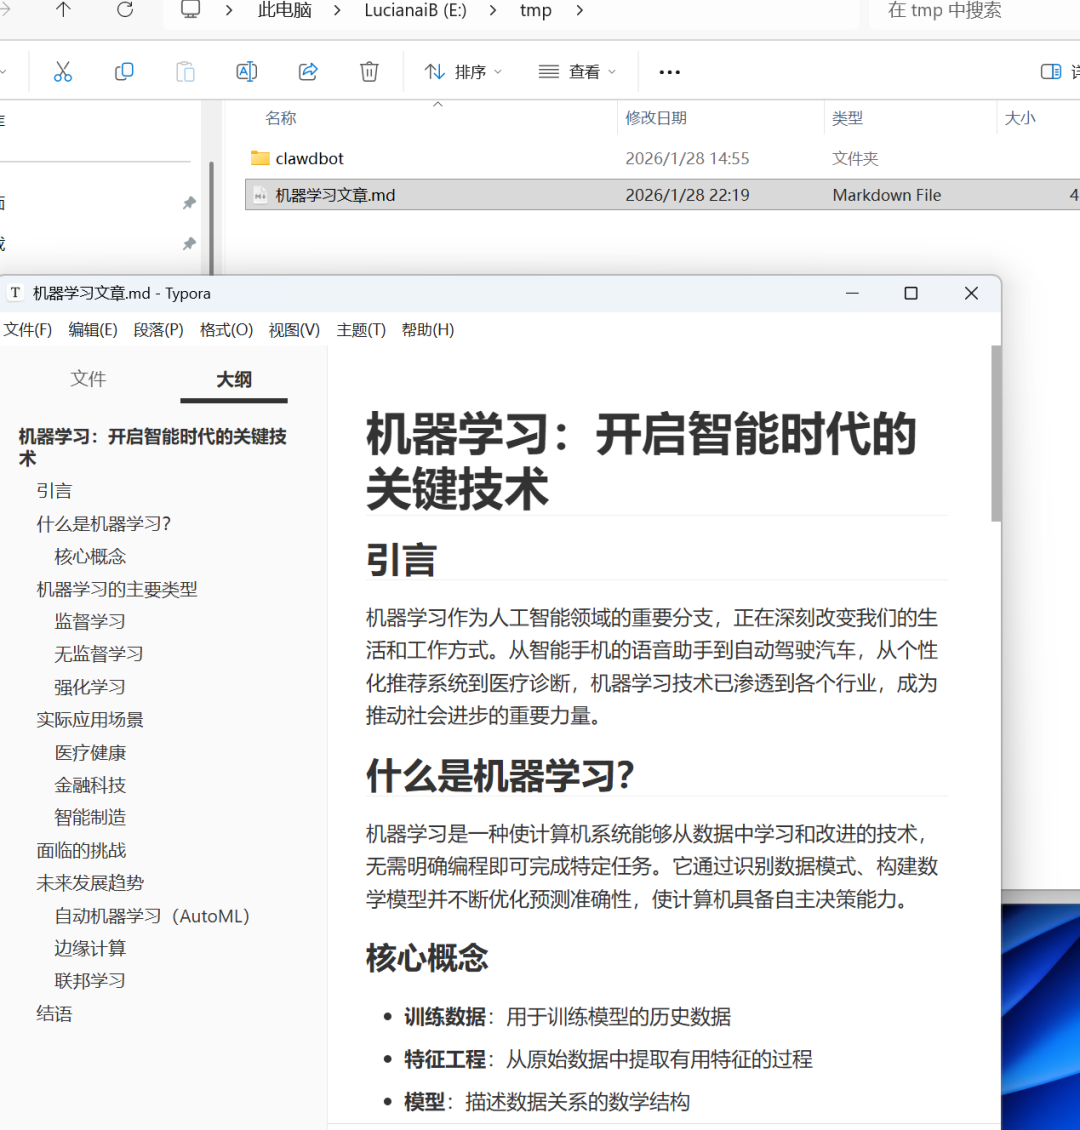Image resolution: width=1080 pixels, height=1130 pixels.
Task: Click the 修改日期 column header
Action: (656, 118)
